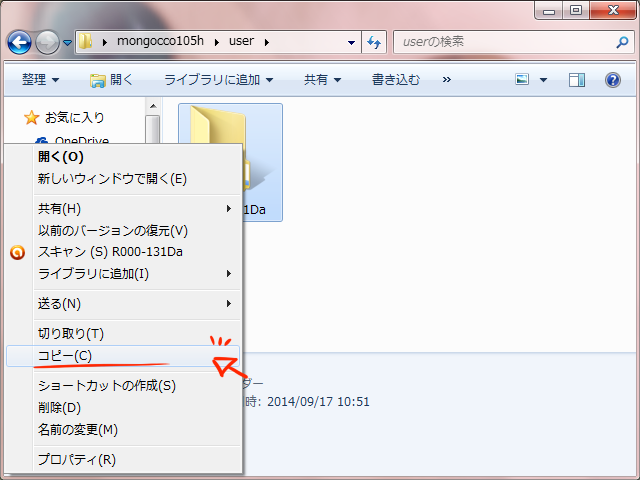Click the Back navigation arrow button
Image resolution: width=640 pixels, height=480 pixels.
[19, 43]
